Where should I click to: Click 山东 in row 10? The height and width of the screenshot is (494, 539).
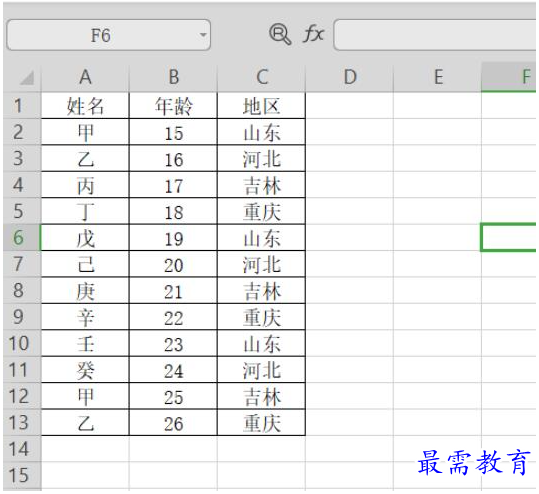(262, 343)
